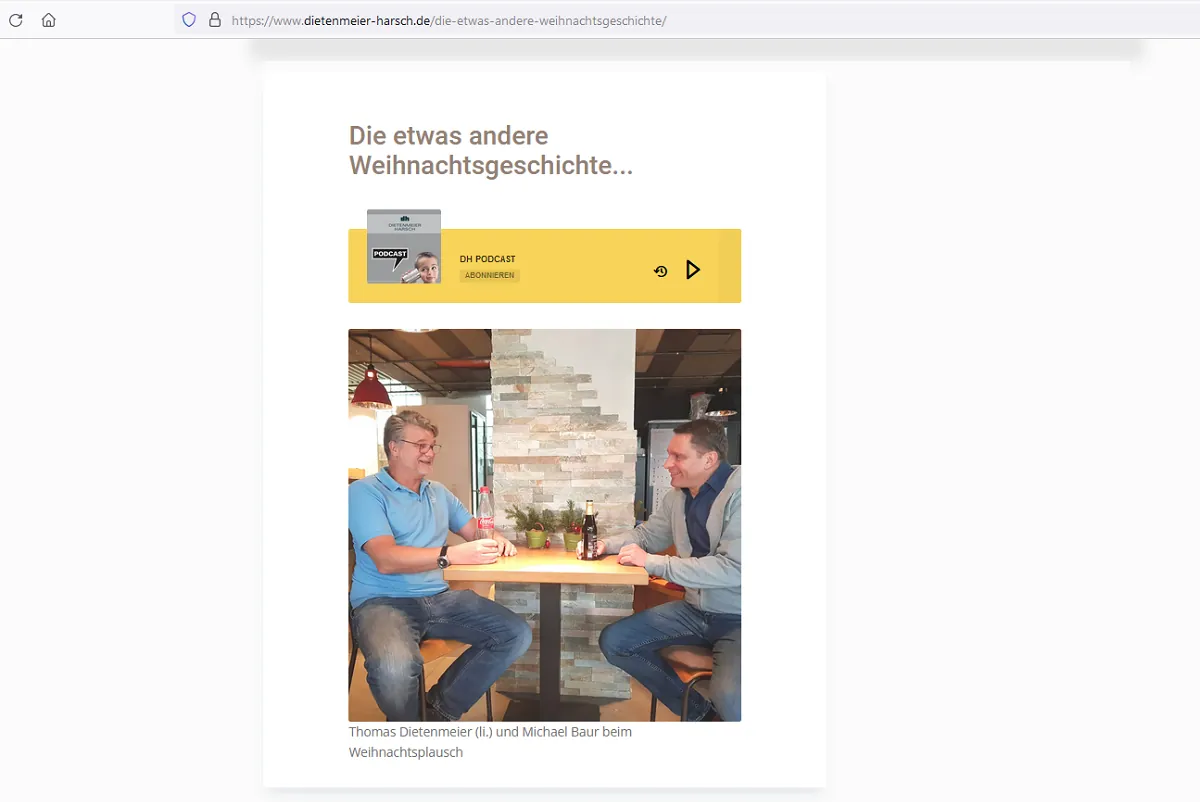Click the PODCAST speech-bubble logo on the cover
Viewport: 1200px width, 802px height.
pyautogui.click(x=388, y=255)
